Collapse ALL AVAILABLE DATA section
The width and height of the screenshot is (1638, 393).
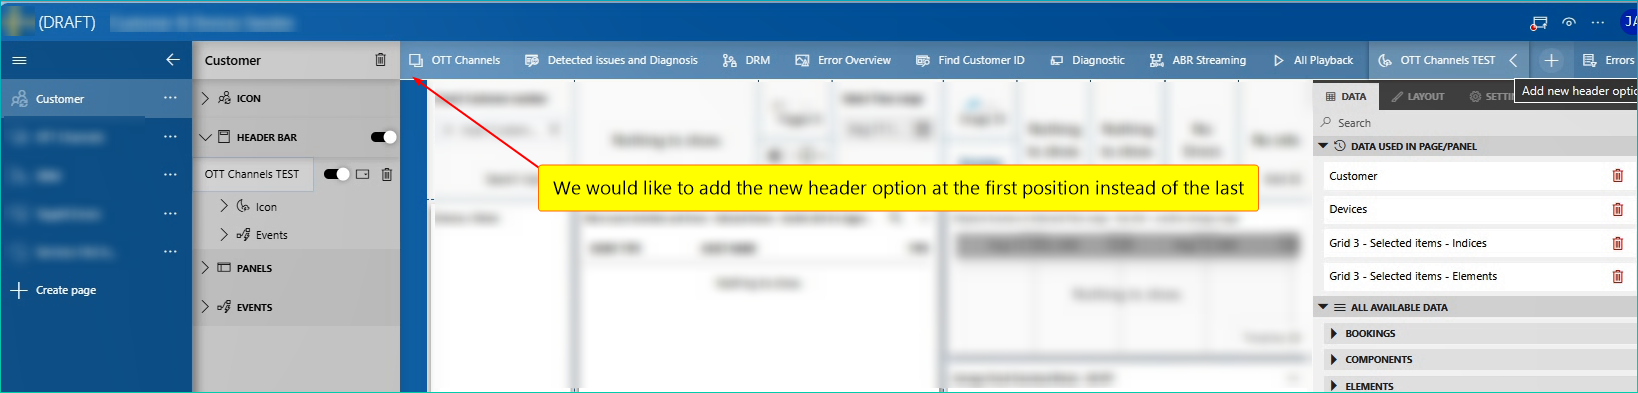1324,307
